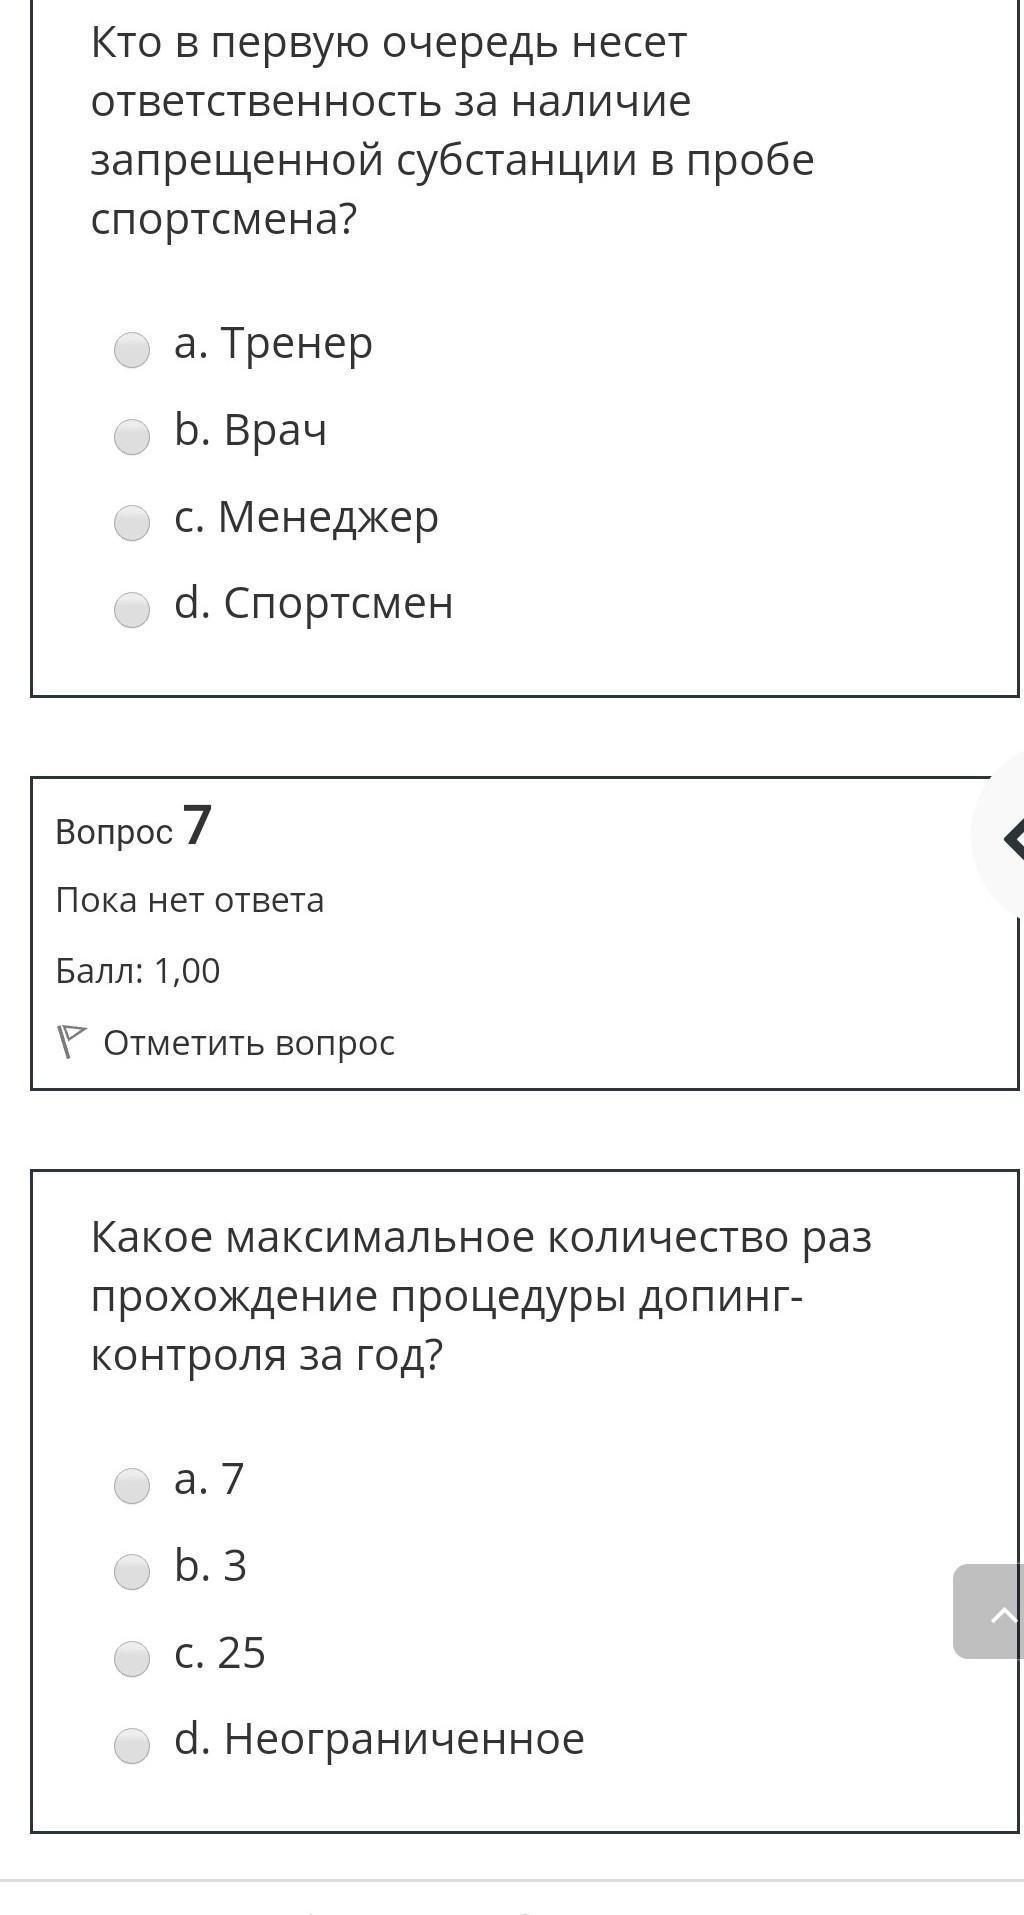This screenshot has height=1915, width=1024.
Task: Click the Вопрос 7 heading
Action: (134, 827)
